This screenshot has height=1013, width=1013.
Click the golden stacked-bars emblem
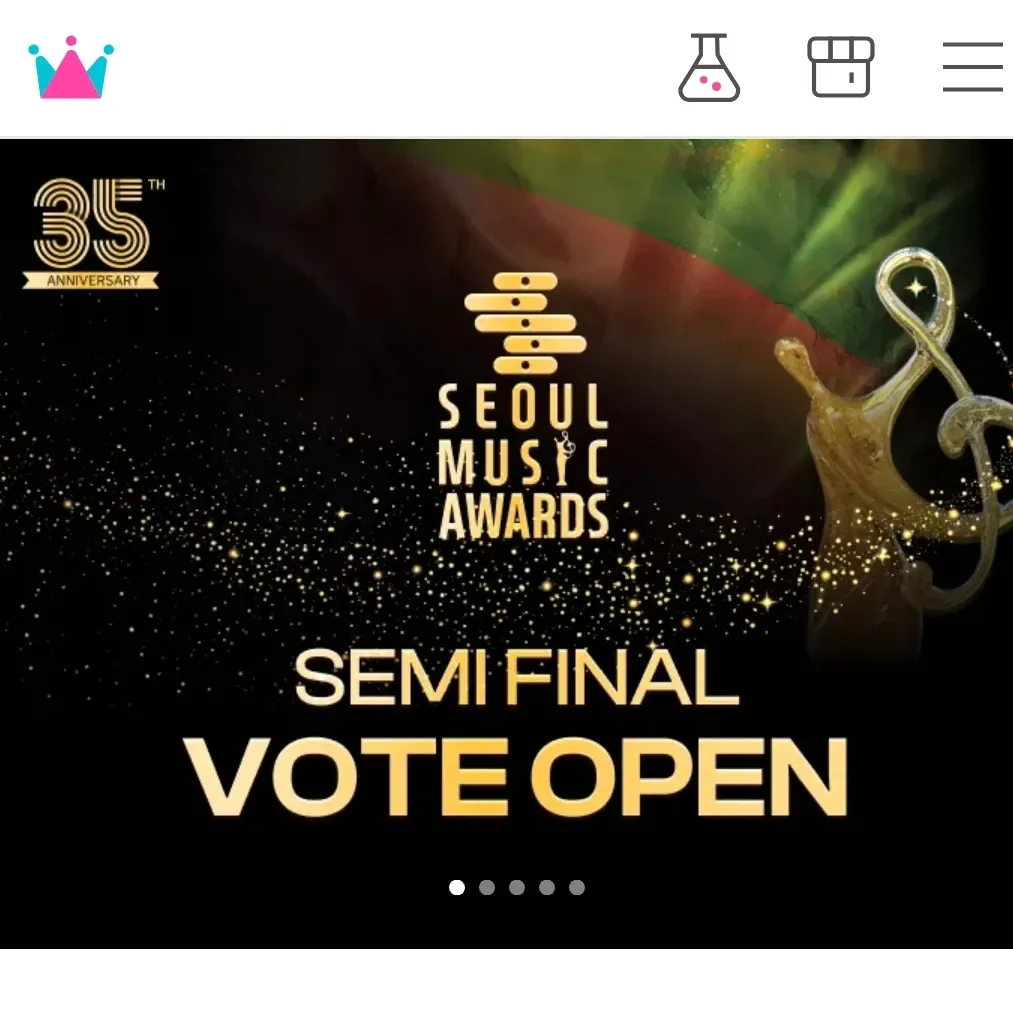525,323
